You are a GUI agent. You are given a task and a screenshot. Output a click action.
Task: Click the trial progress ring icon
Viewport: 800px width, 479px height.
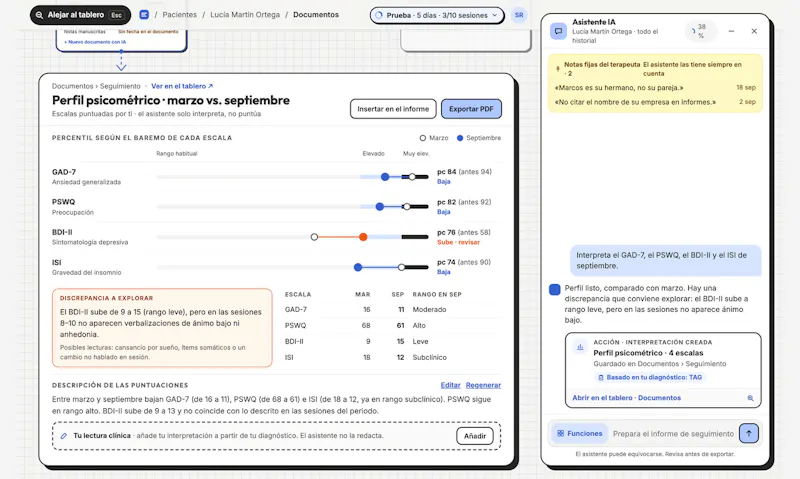pyautogui.click(x=379, y=15)
